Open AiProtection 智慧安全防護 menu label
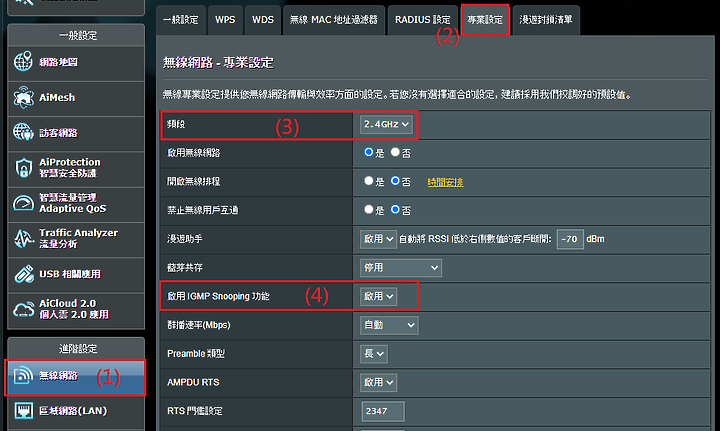Viewport: 720px width, 431px height. [69, 168]
